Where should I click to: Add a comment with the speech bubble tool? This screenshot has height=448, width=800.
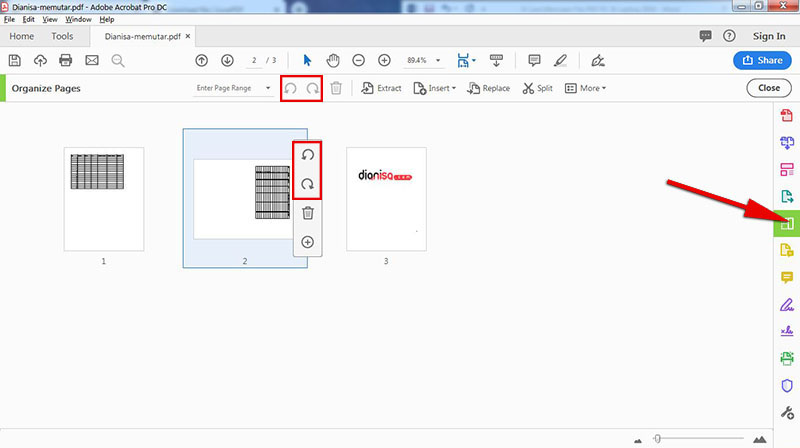534,61
